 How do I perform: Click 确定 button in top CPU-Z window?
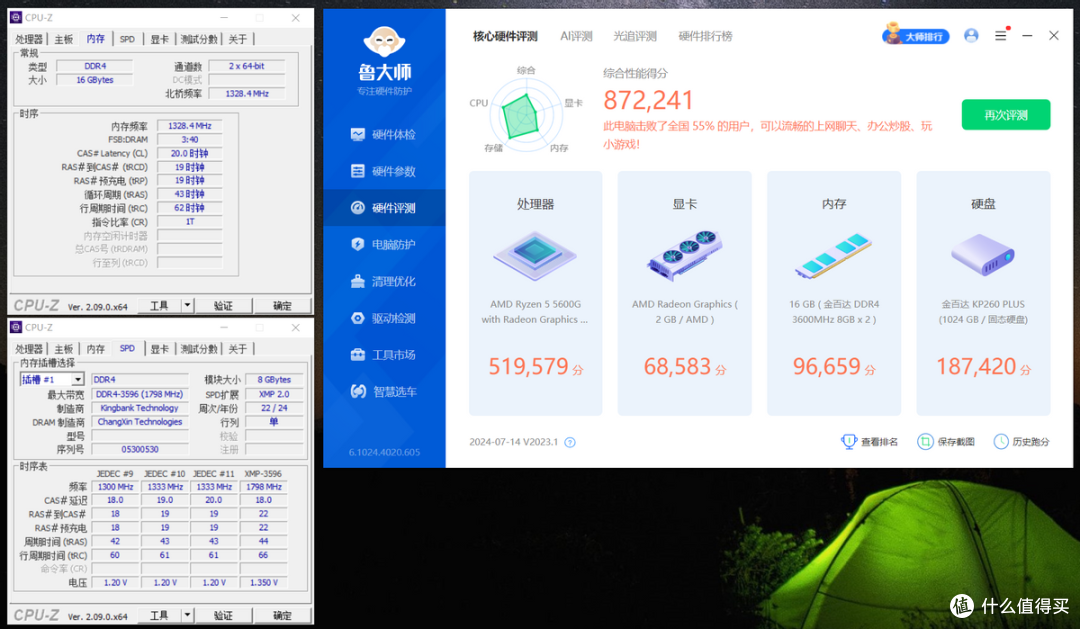coord(282,305)
